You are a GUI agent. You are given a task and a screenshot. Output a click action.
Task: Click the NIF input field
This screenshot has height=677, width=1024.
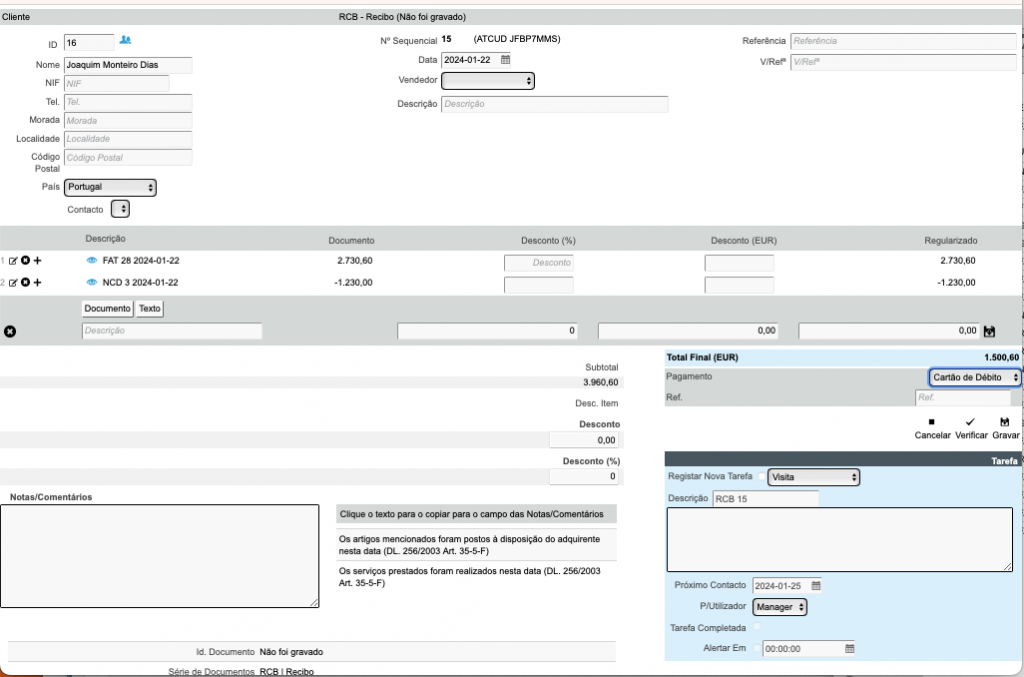pos(116,84)
